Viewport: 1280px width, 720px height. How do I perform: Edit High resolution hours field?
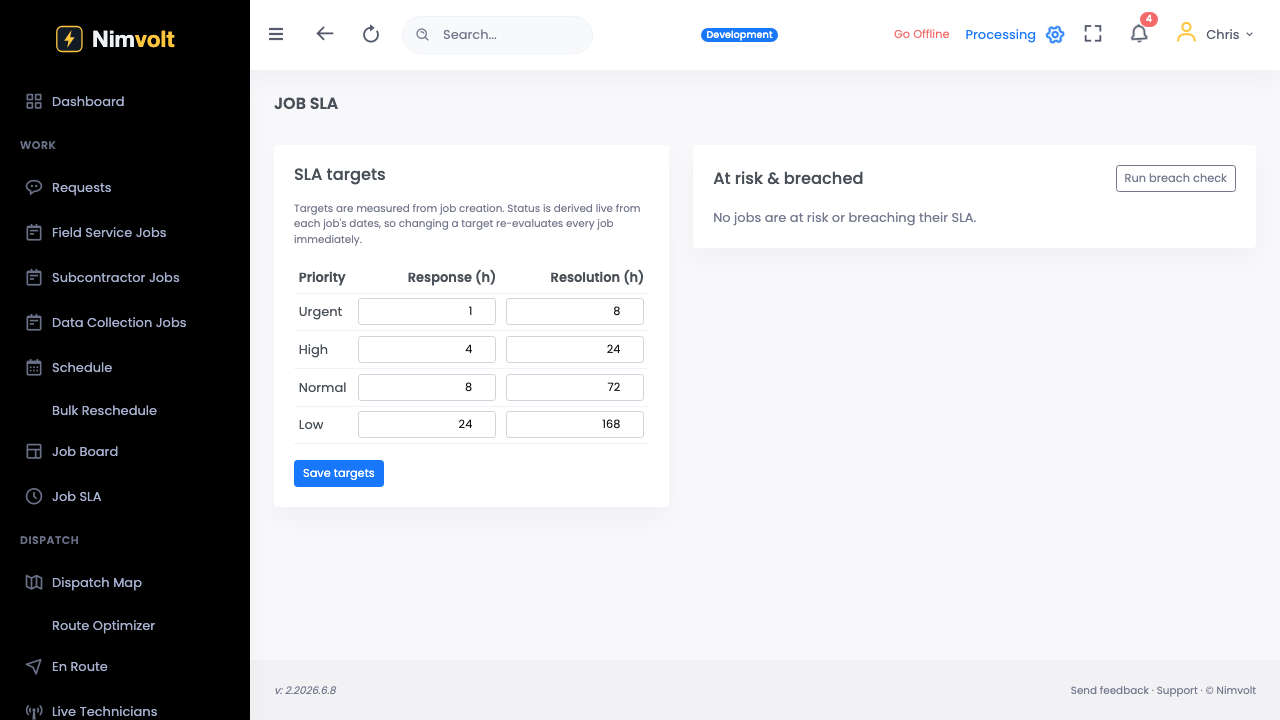[575, 349]
